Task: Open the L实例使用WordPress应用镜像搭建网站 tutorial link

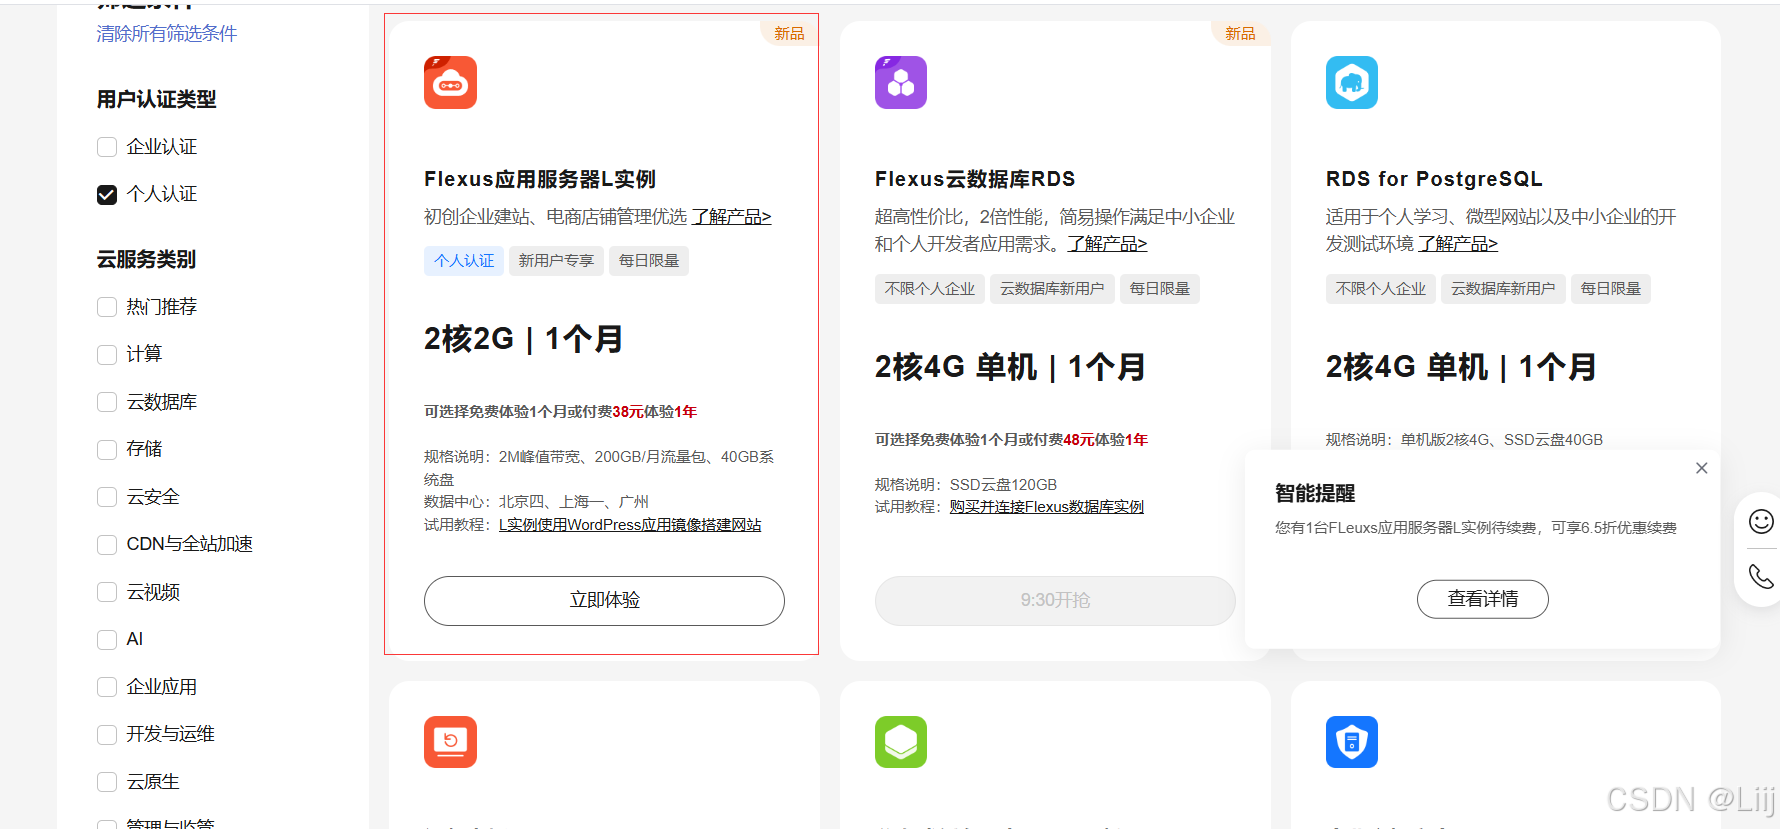Action: (630, 525)
